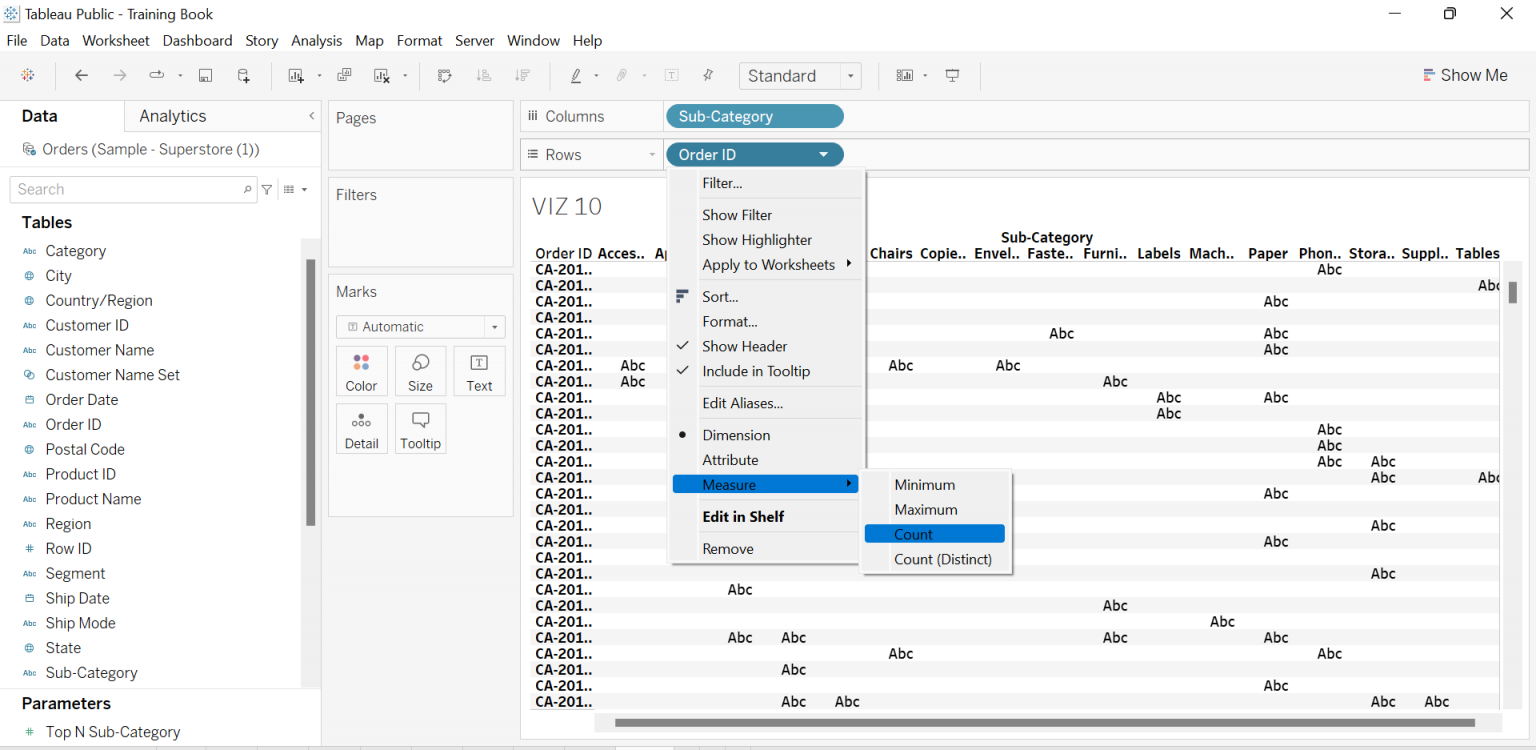
Task: Open the Order ID pill dropdown arrow
Action: click(x=824, y=154)
